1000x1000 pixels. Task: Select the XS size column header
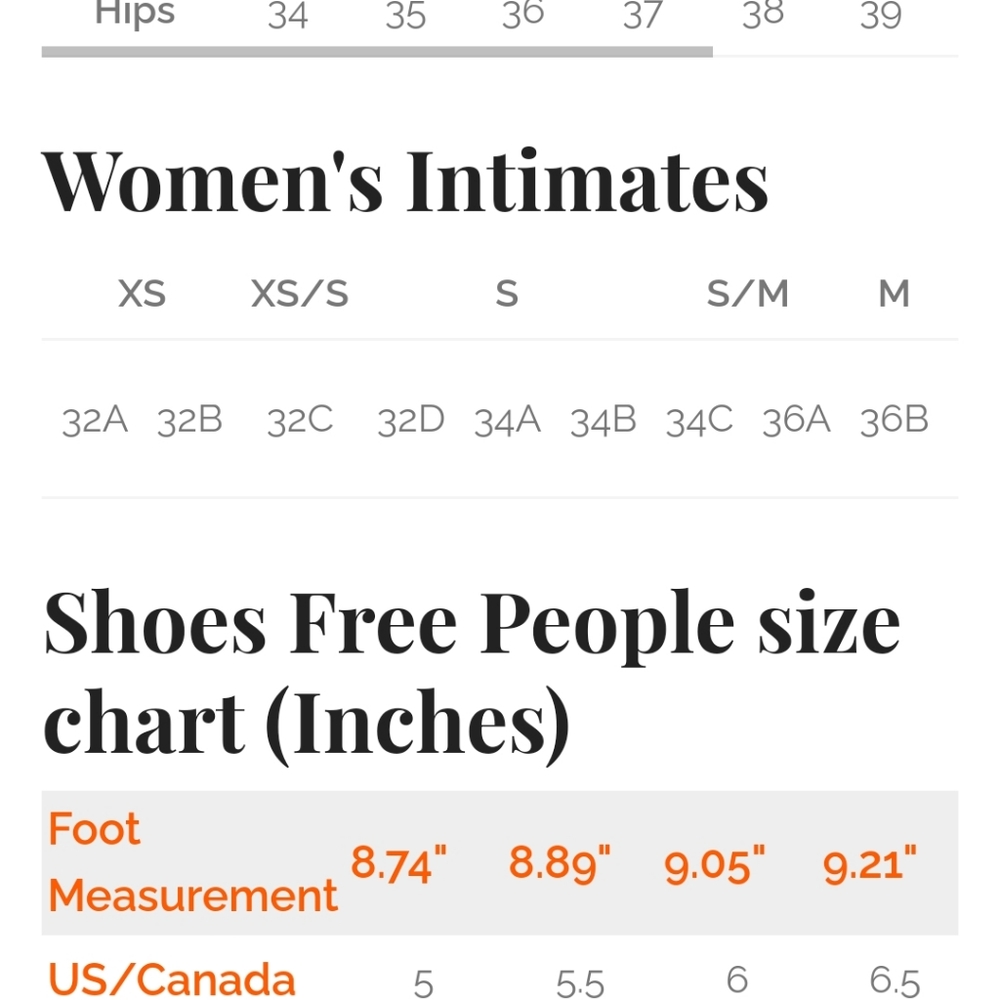142,294
